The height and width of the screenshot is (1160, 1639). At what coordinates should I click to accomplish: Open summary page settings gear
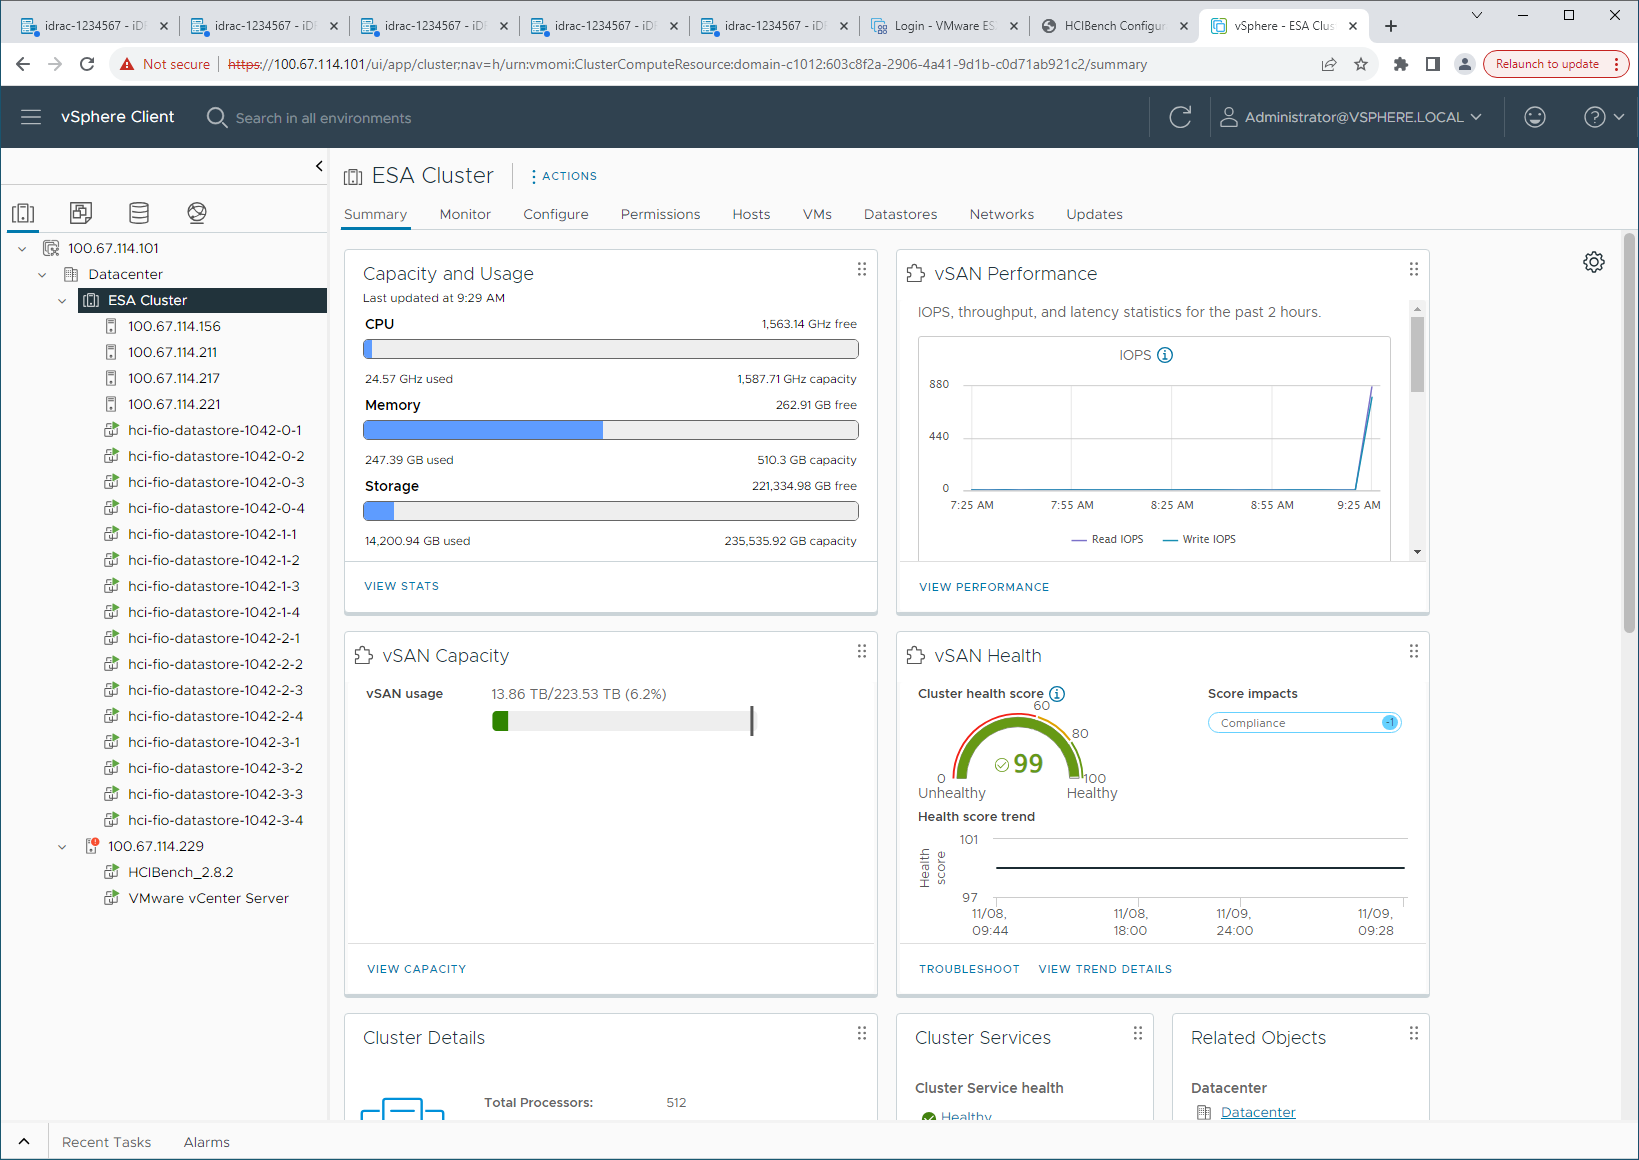(x=1594, y=262)
